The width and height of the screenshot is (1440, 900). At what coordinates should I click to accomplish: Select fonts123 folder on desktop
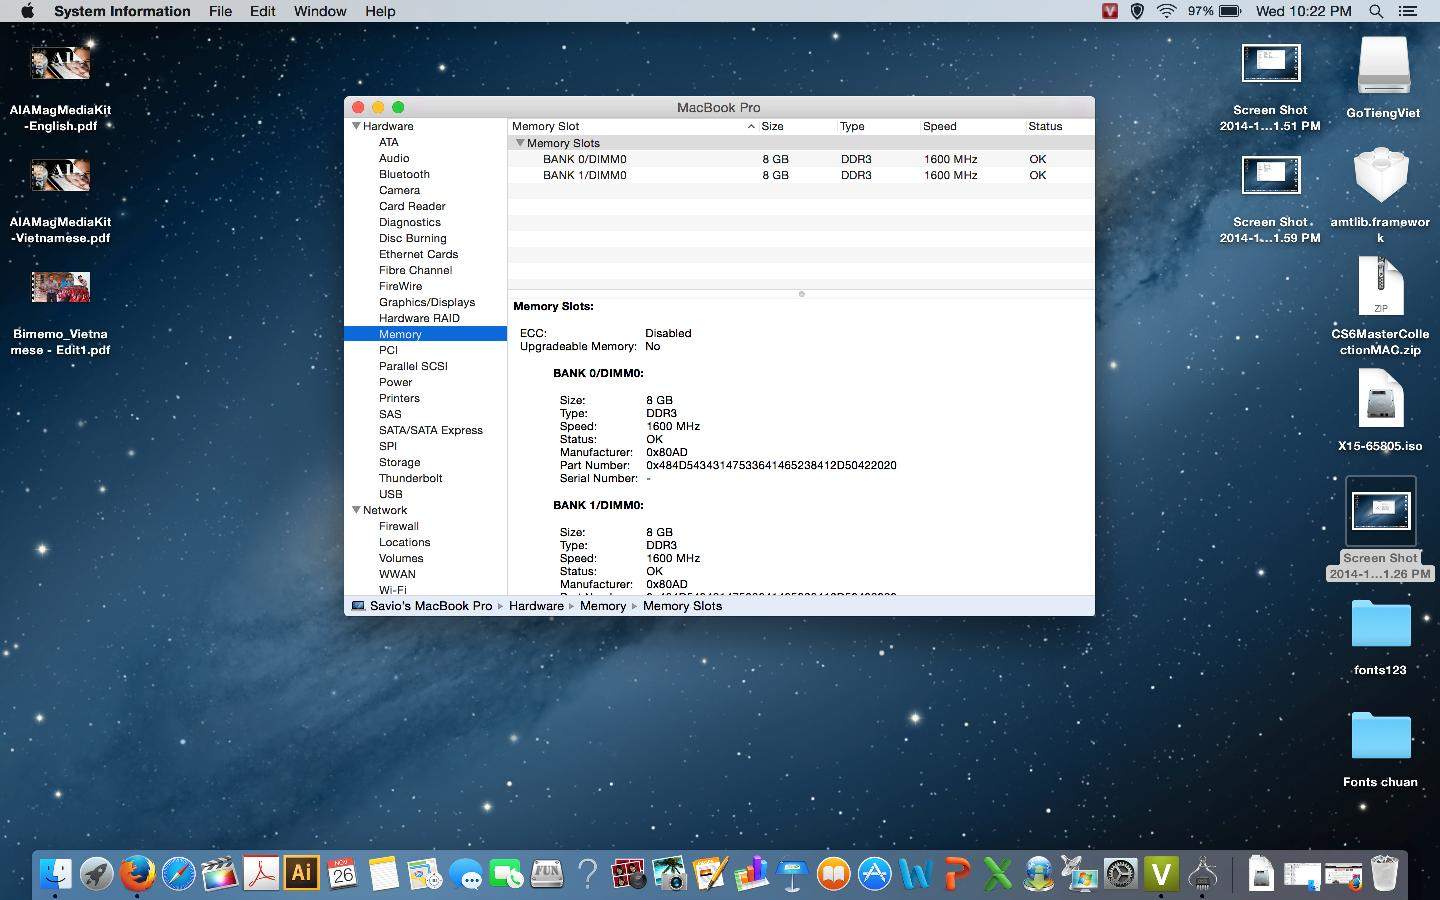1380,637
